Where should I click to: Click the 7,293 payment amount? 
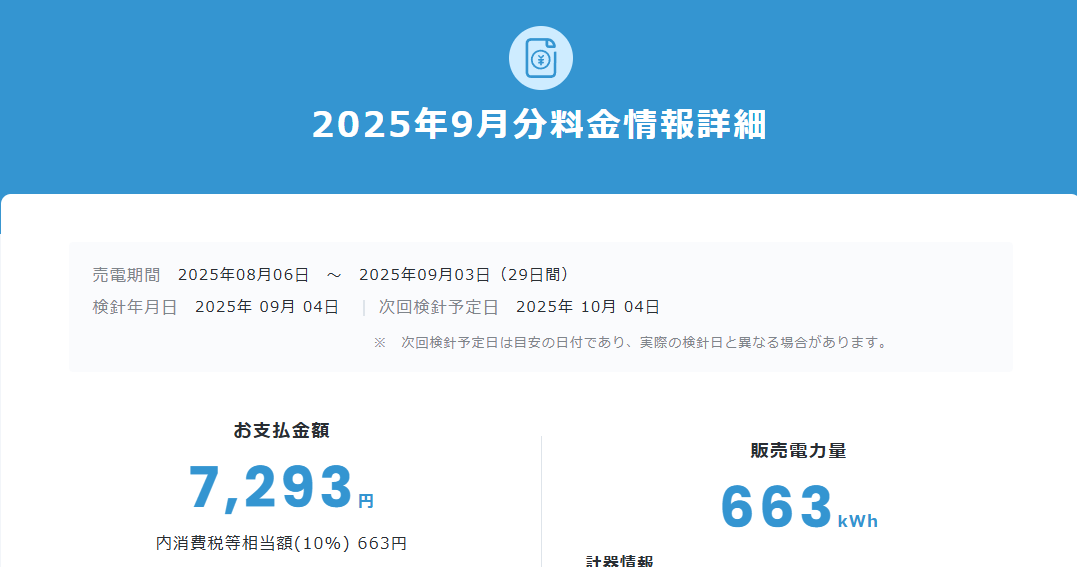pos(271,487)
